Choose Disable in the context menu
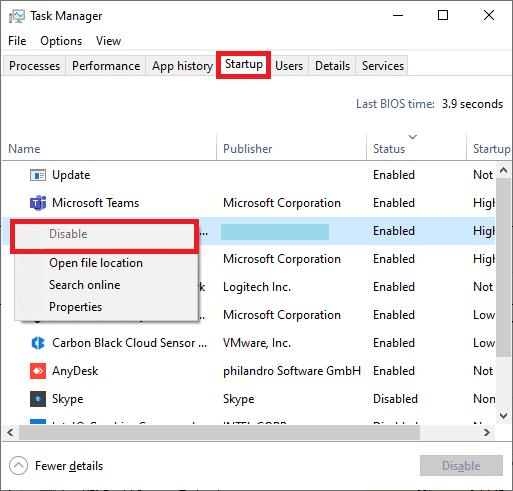Image resolution: width=513 pixels, height=491 pixels. point(104,234)
